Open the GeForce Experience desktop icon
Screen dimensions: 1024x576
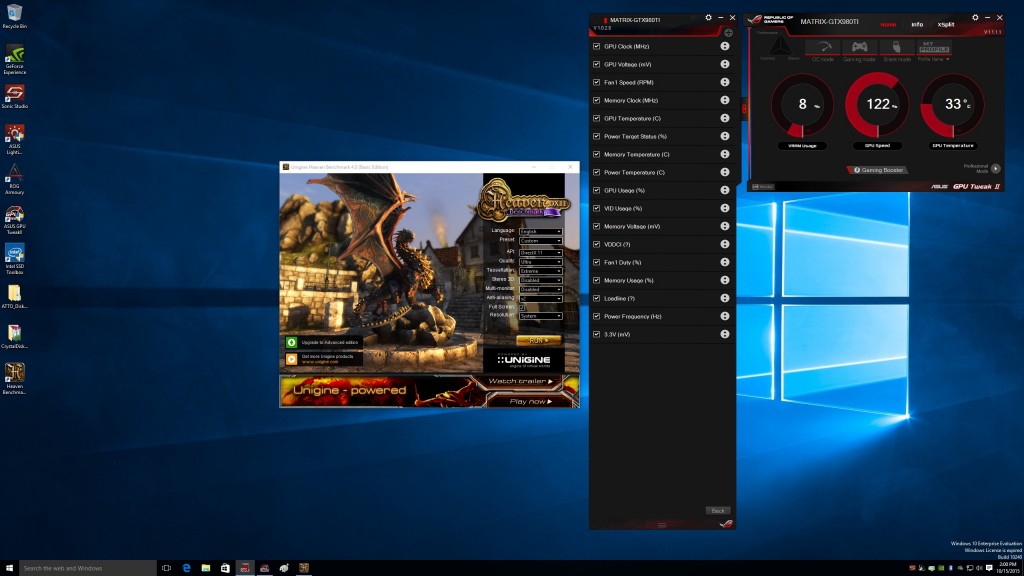(x=14, y=59)
